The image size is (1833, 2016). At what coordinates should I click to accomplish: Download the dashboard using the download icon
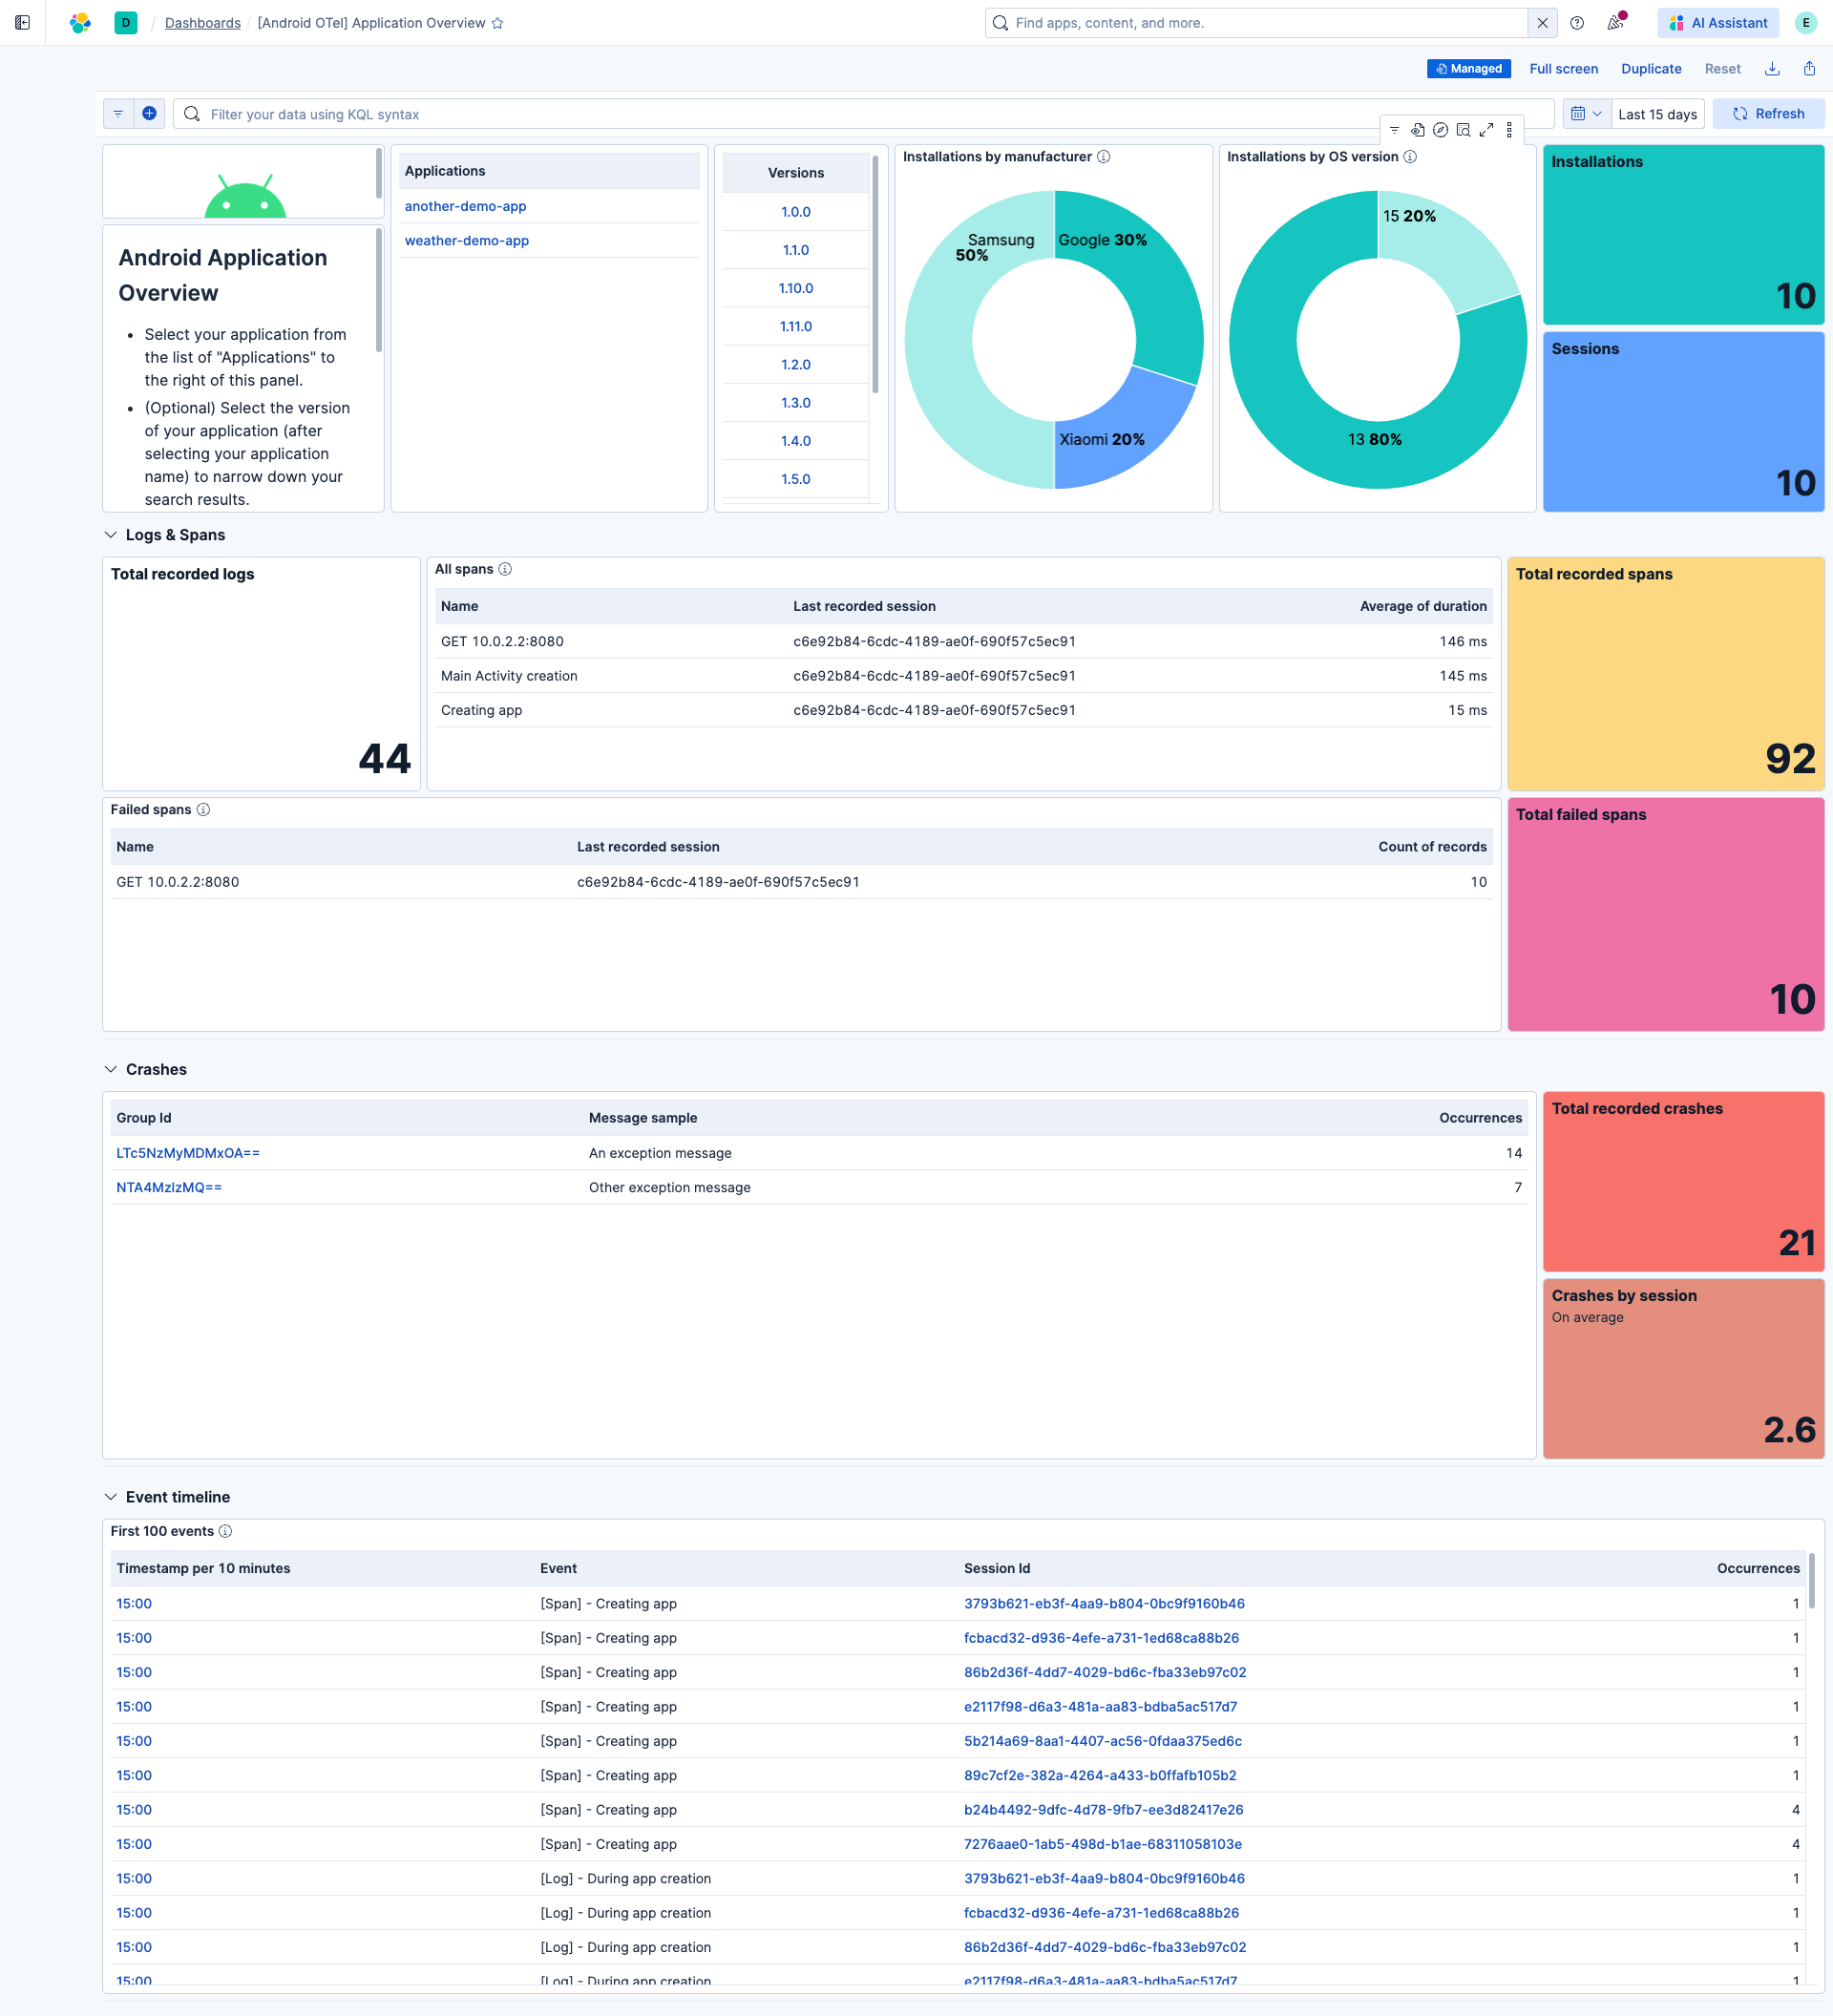1771,68
